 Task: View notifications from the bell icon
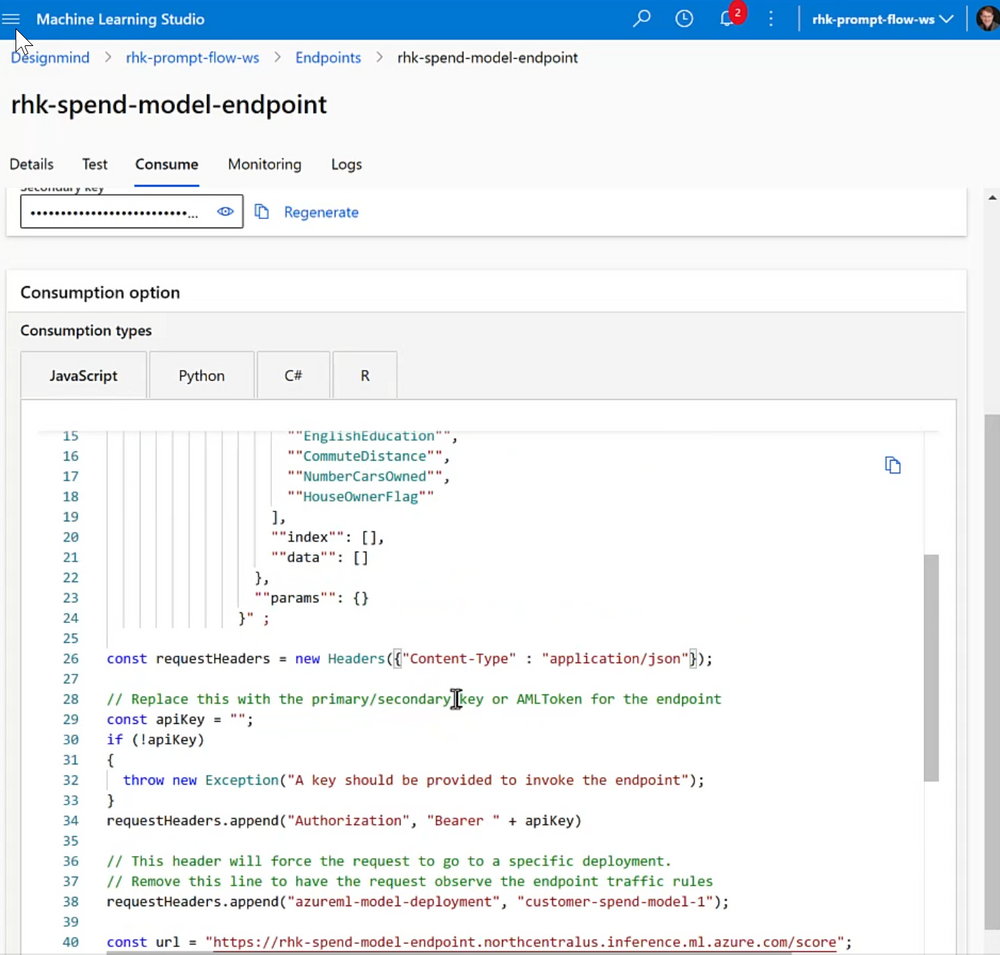(x=727, y=18)
